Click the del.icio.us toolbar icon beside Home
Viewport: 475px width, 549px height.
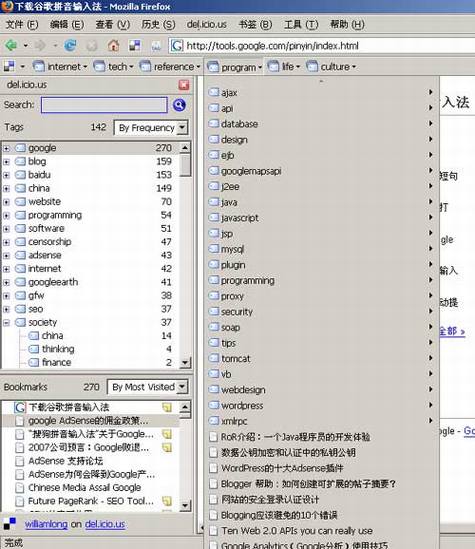click(135, 46)
